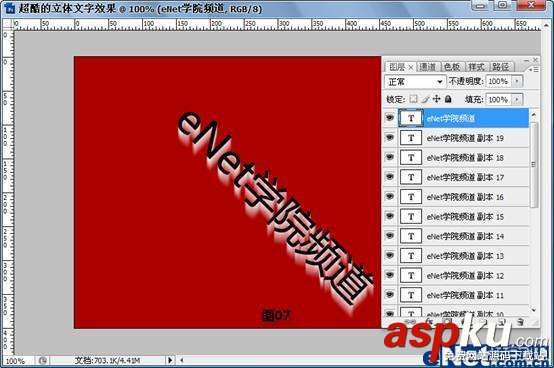Image resolution: width=554 pixels, height=368 pixels.
Task: Select layer name eNet学院频道 副本 15
Action: (465, 216)
